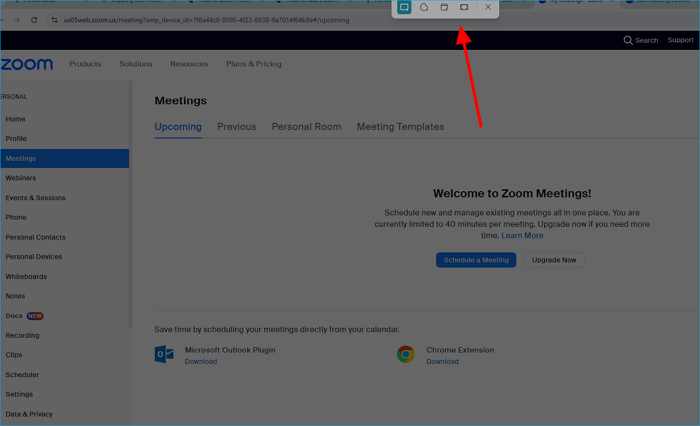The width and height of the screenshot is (700, 426).
Task: Expand the Products menu
Action: pyautogui.click(x=85, y=64)
